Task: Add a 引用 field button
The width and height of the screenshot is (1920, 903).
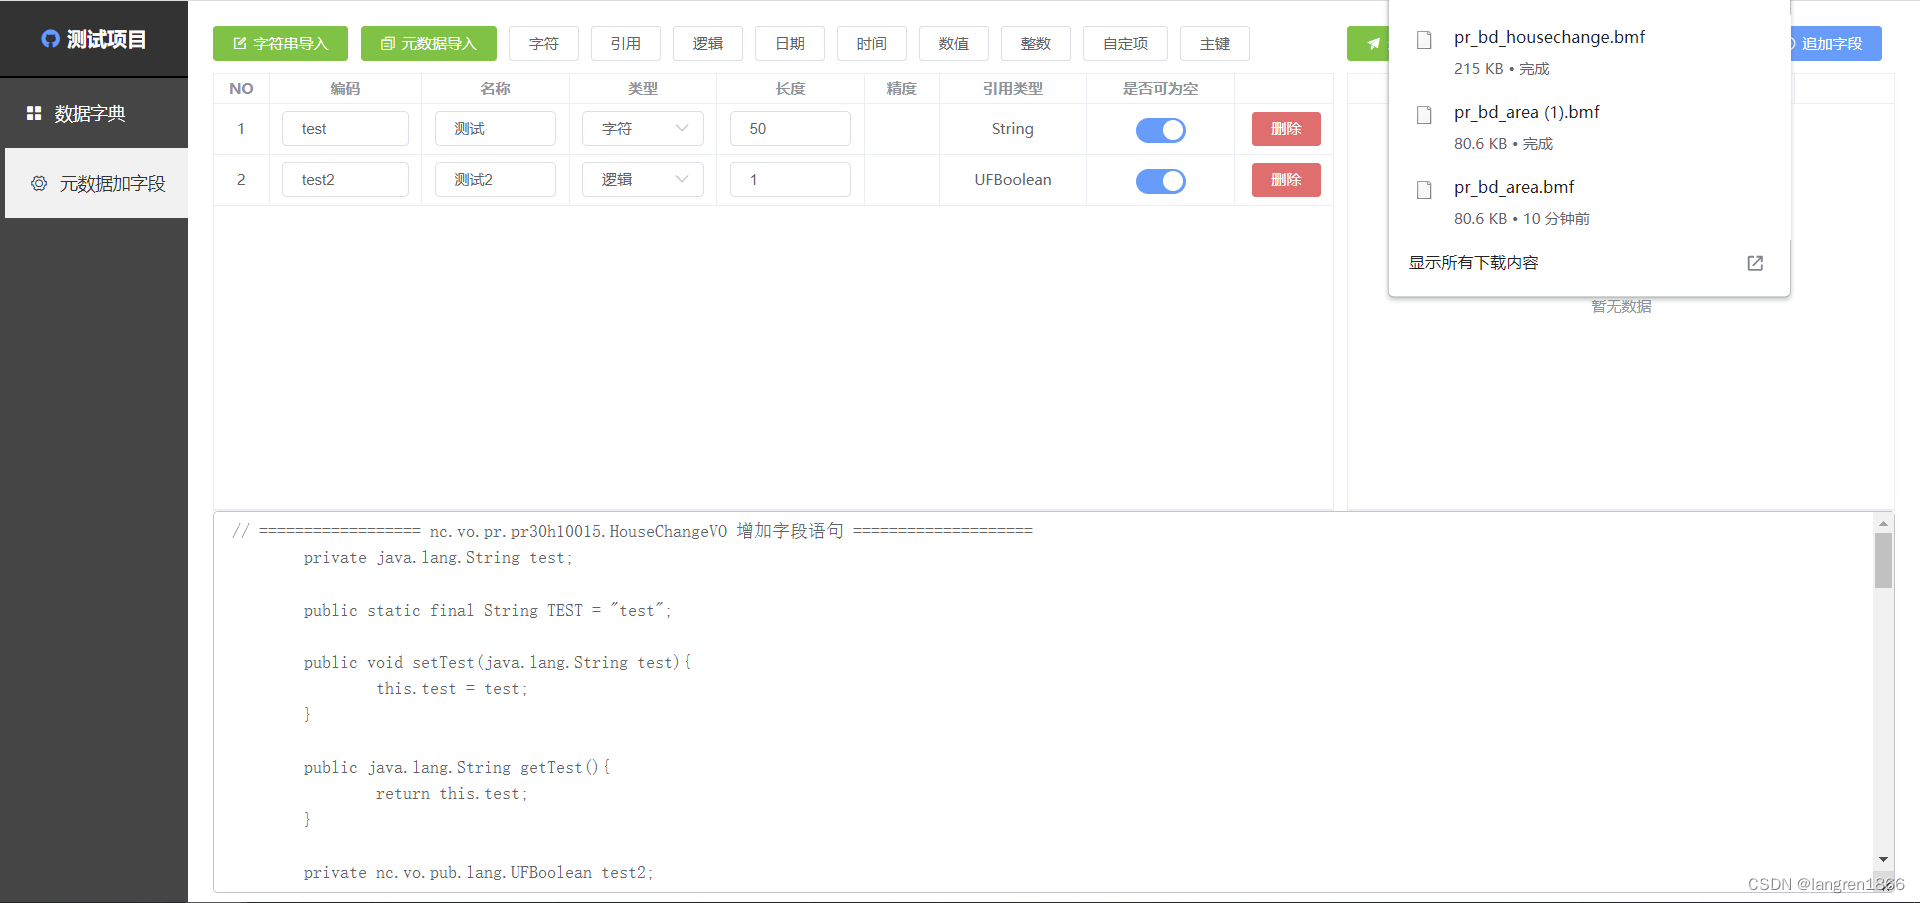Action: [626, 43]
